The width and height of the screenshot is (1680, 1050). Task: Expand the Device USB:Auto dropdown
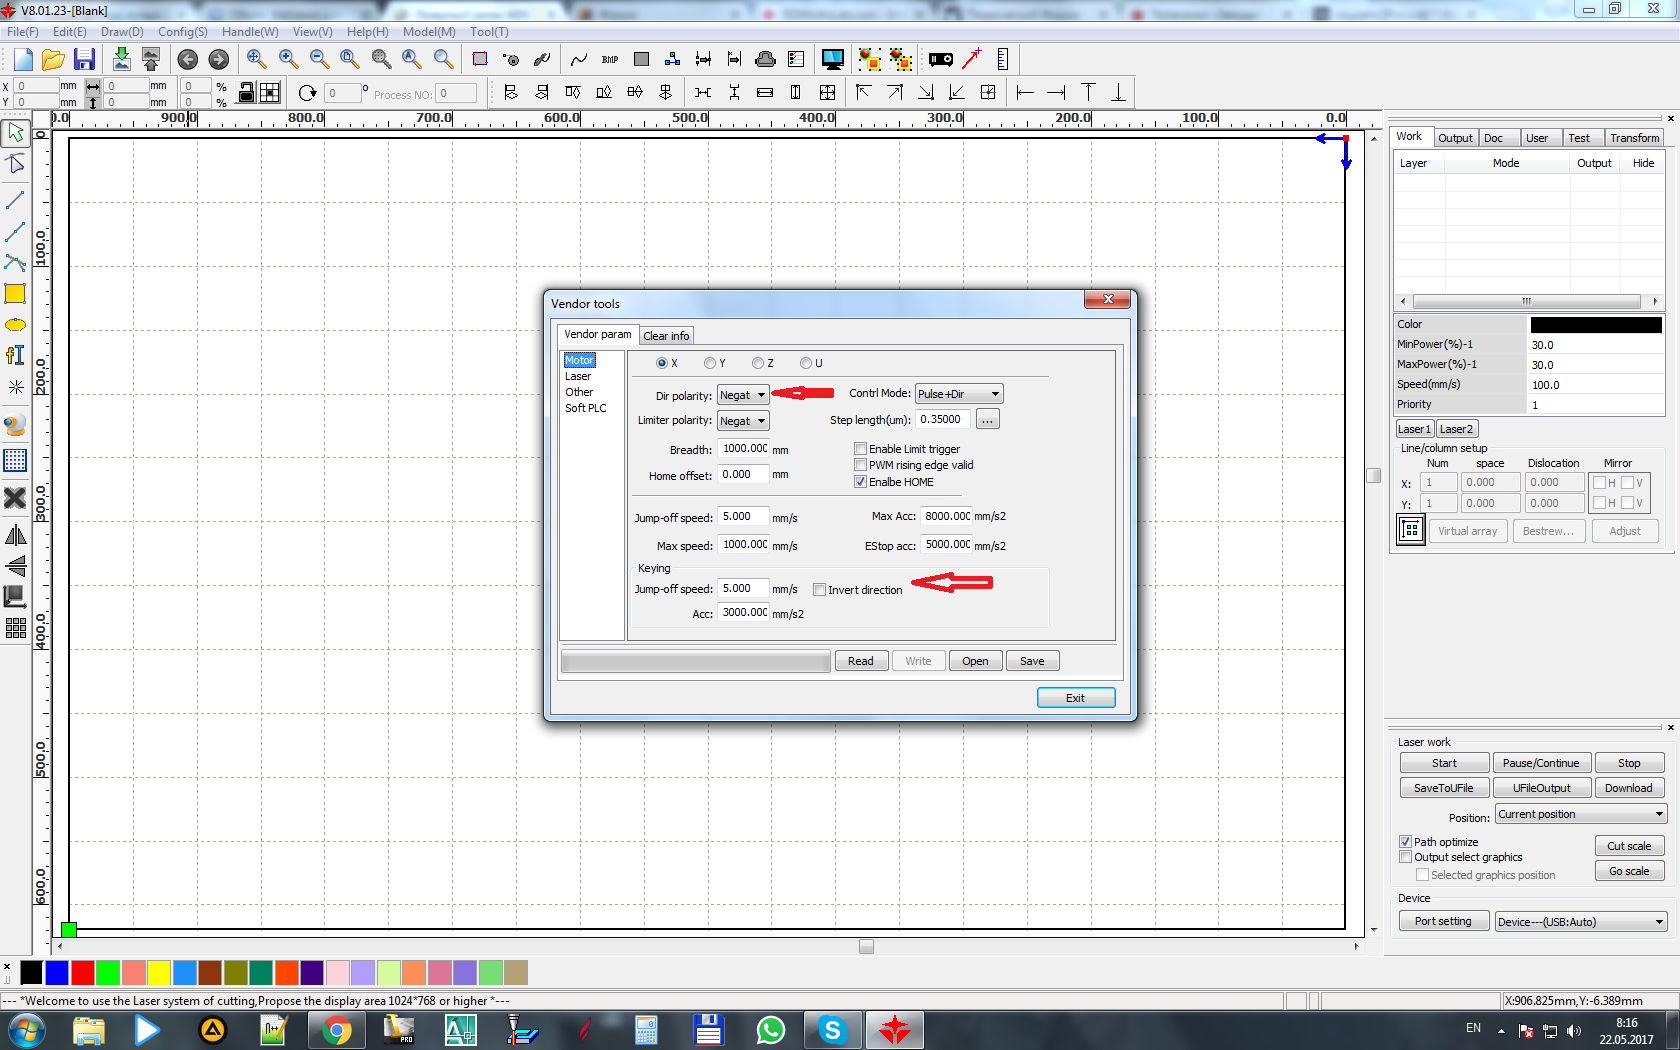coord(1581,922)
